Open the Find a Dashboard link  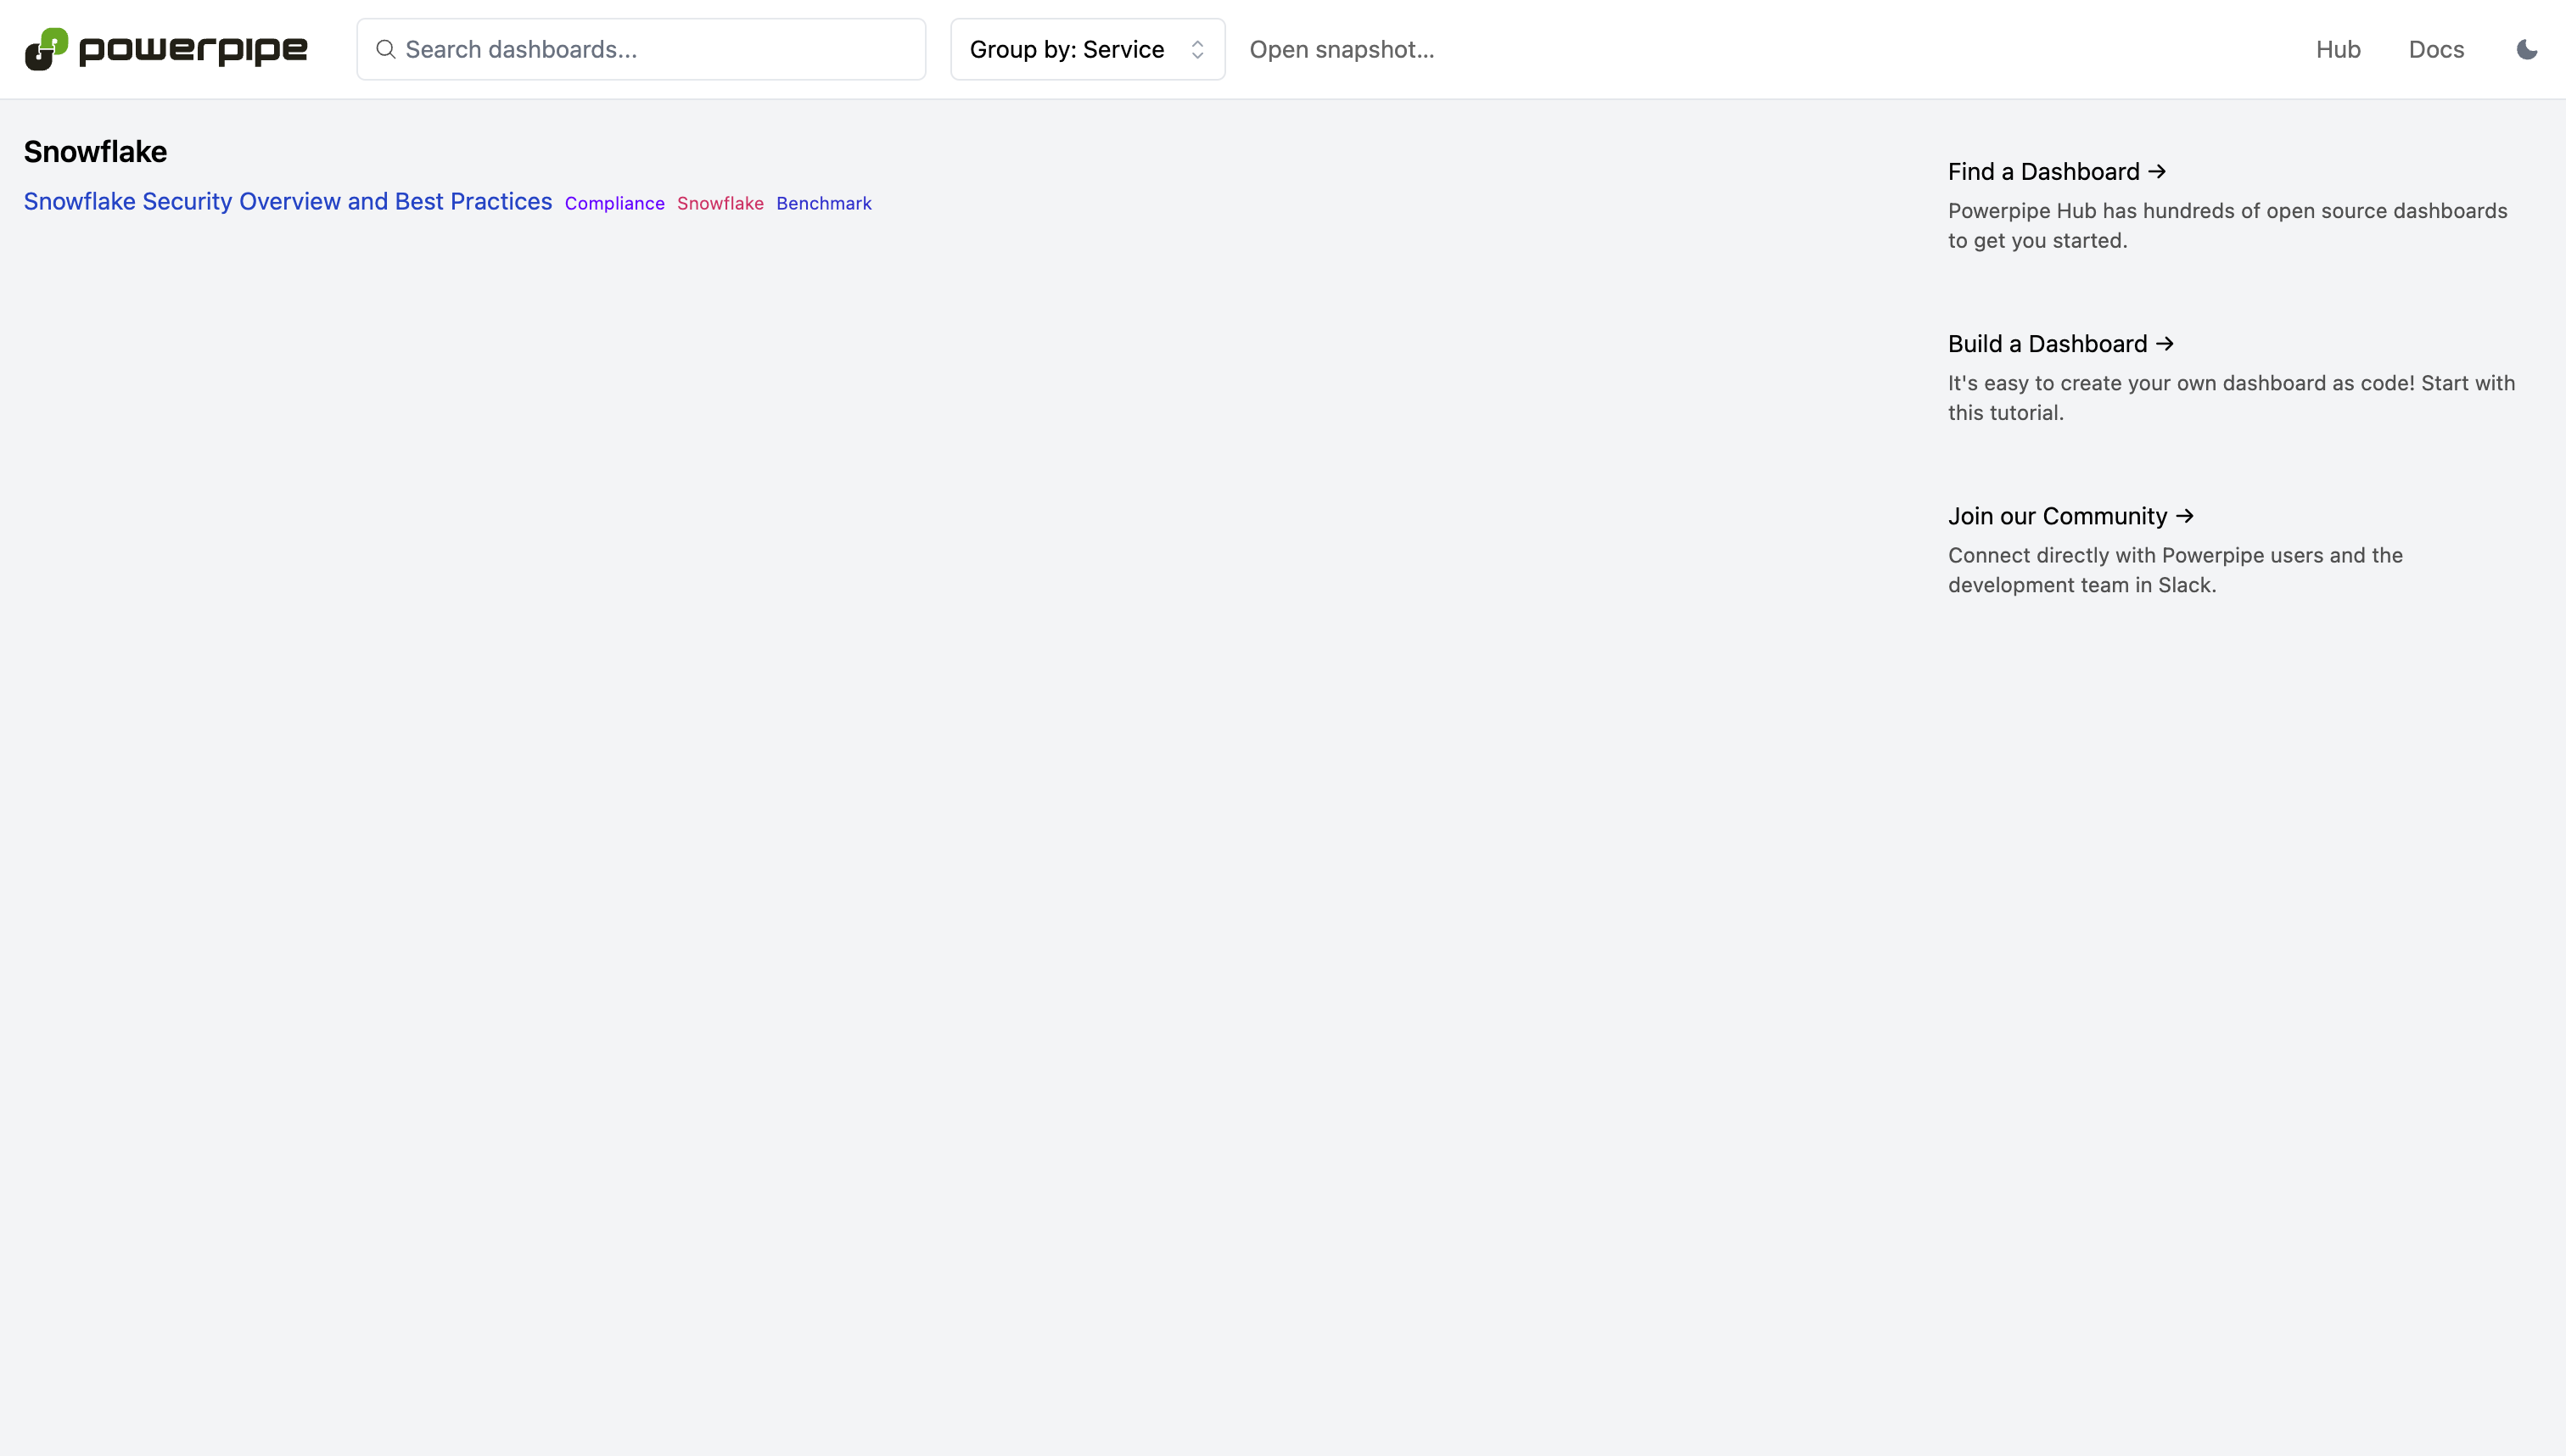2043,171
